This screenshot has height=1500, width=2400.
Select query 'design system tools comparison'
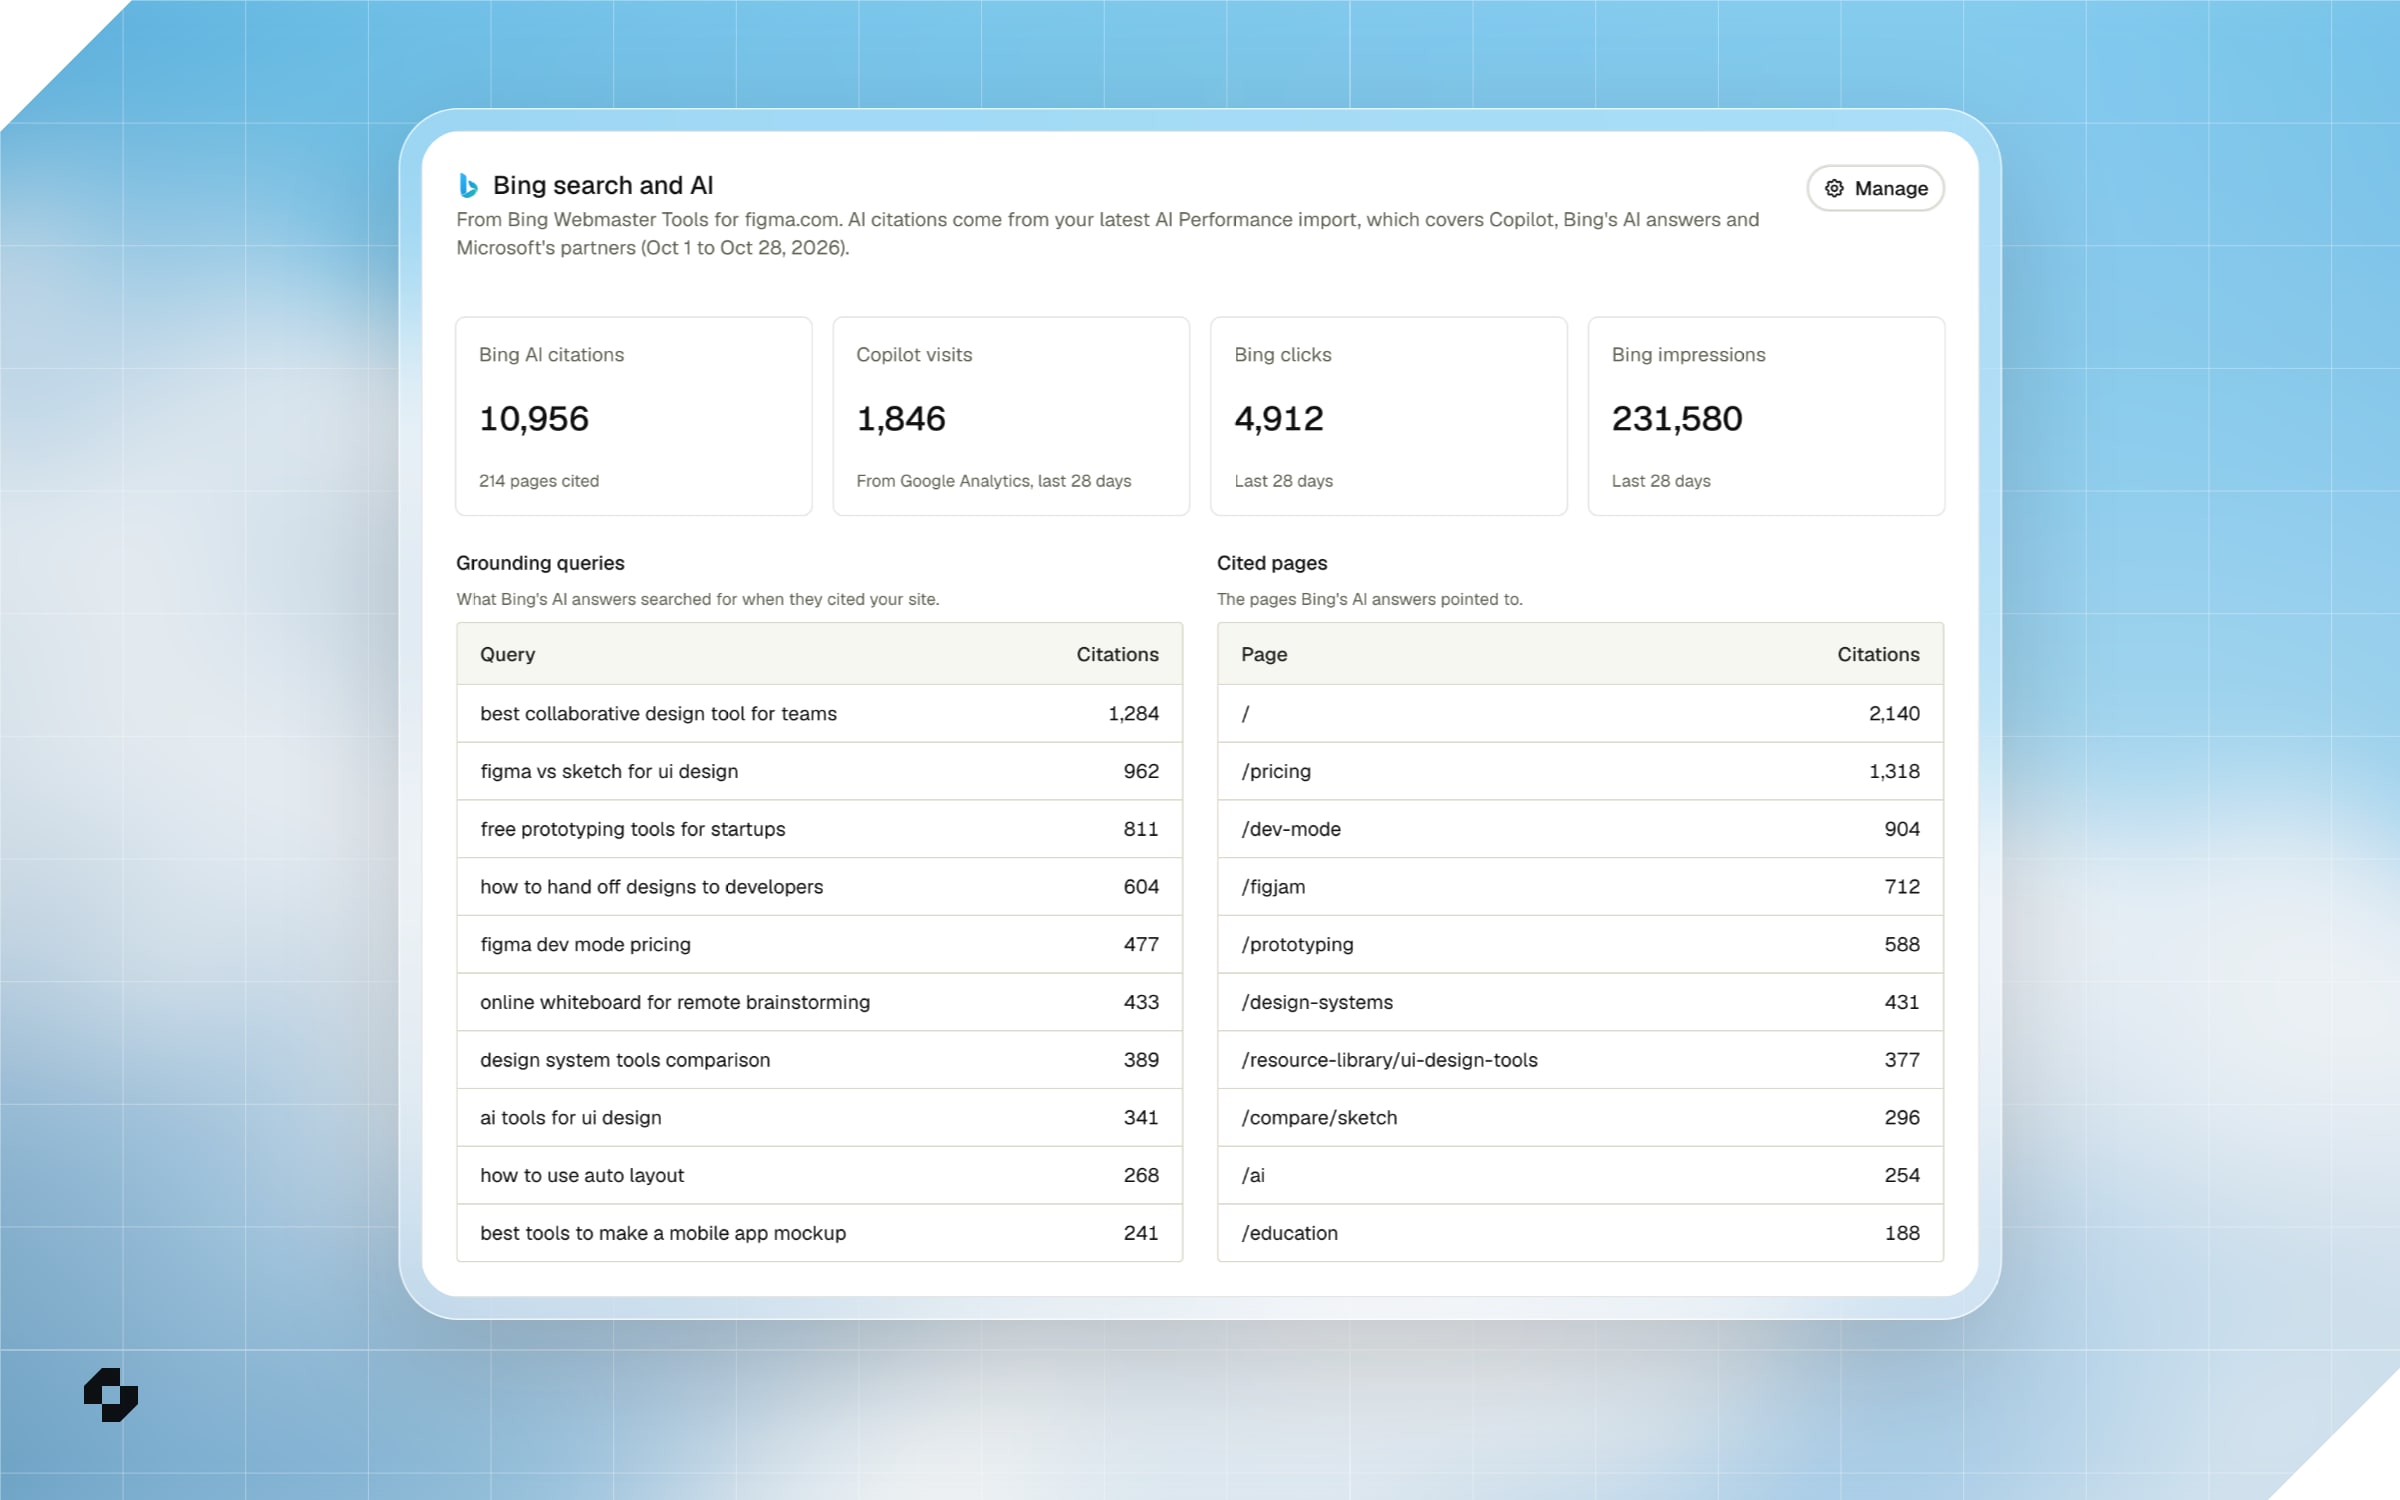(x=820, y=1060)
